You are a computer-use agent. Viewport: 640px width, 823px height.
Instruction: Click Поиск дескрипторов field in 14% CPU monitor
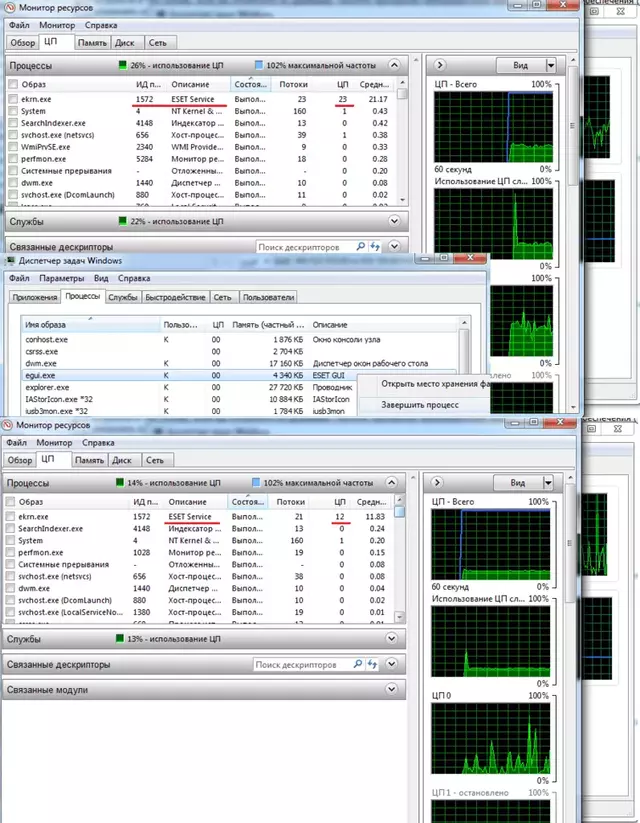(x=302, y=664)
